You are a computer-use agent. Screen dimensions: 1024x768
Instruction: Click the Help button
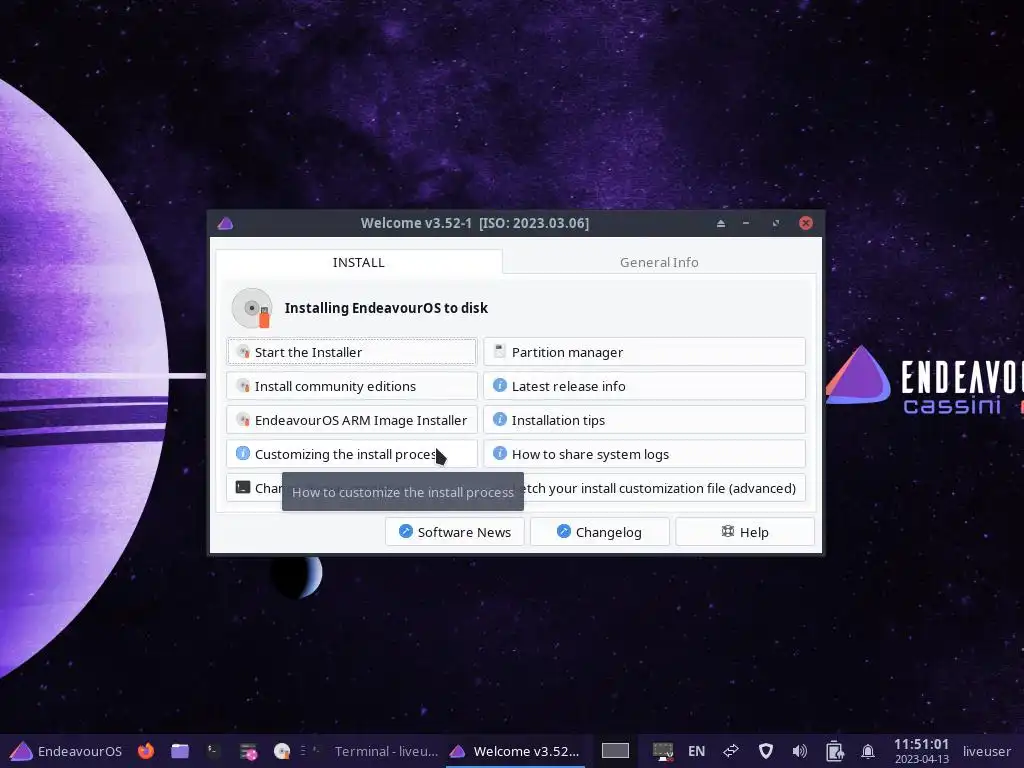click(x=745, y=532)
